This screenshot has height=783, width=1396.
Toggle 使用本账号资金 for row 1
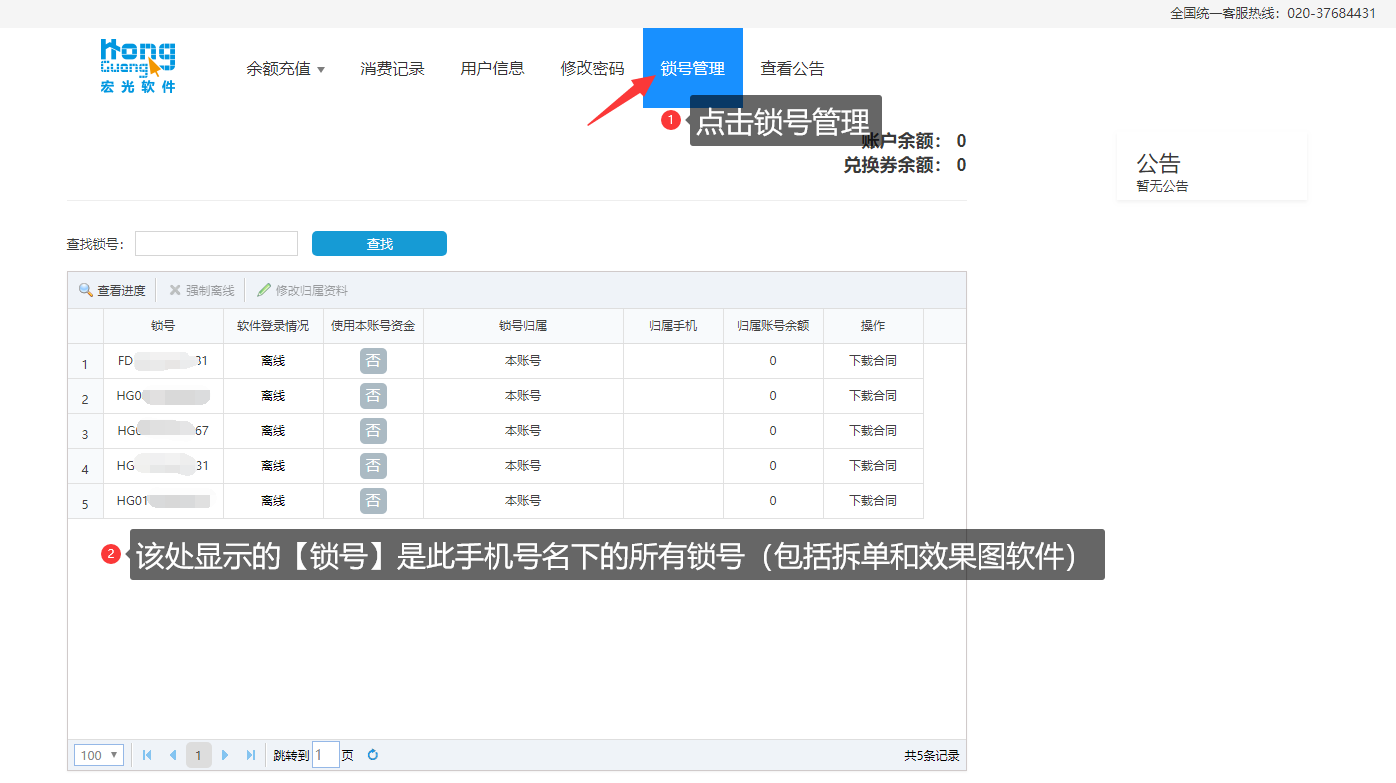[x=373, y=361]
